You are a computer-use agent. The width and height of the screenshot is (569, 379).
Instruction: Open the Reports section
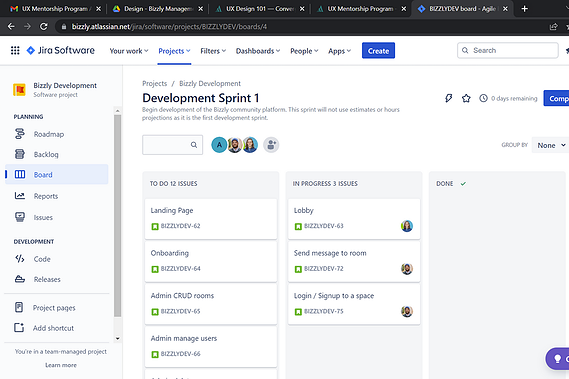(x=46, y=196)
